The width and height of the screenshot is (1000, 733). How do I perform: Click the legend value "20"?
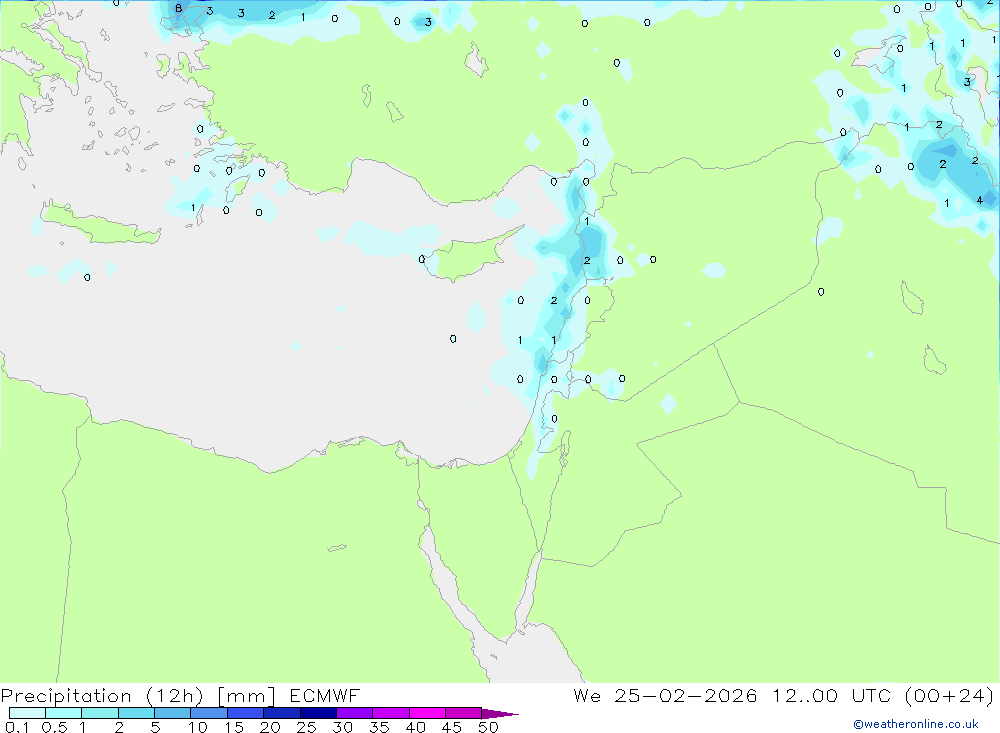pyautogui.click(x=270, y=727)
